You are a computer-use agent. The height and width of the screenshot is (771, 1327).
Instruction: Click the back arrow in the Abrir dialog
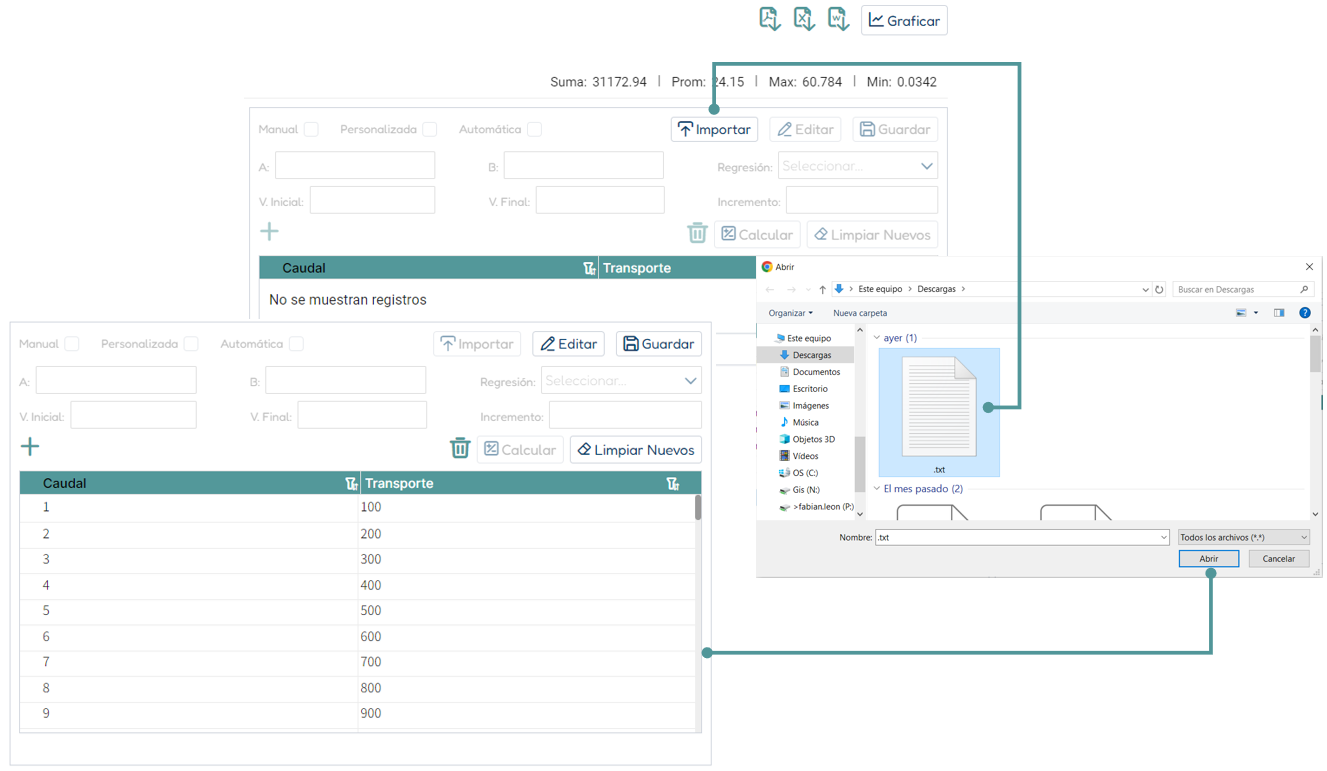770,289
